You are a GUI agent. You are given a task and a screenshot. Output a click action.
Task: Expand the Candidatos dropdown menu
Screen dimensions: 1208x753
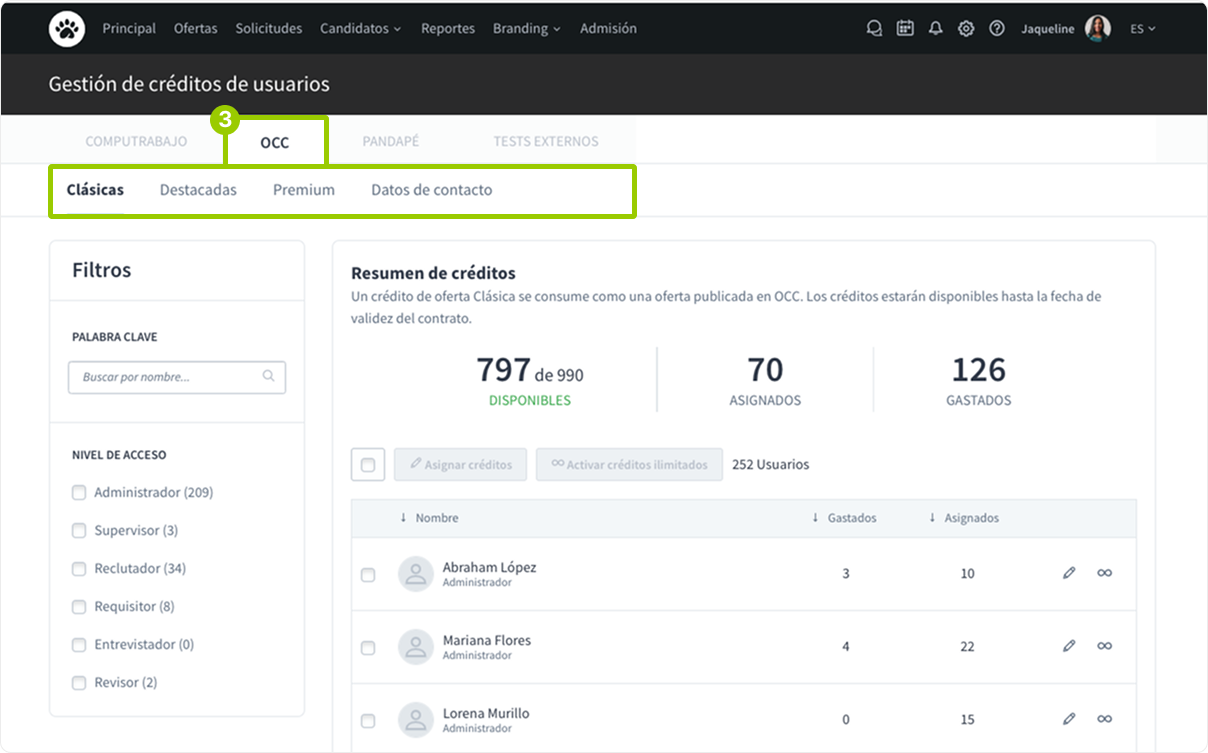(360, 29)
